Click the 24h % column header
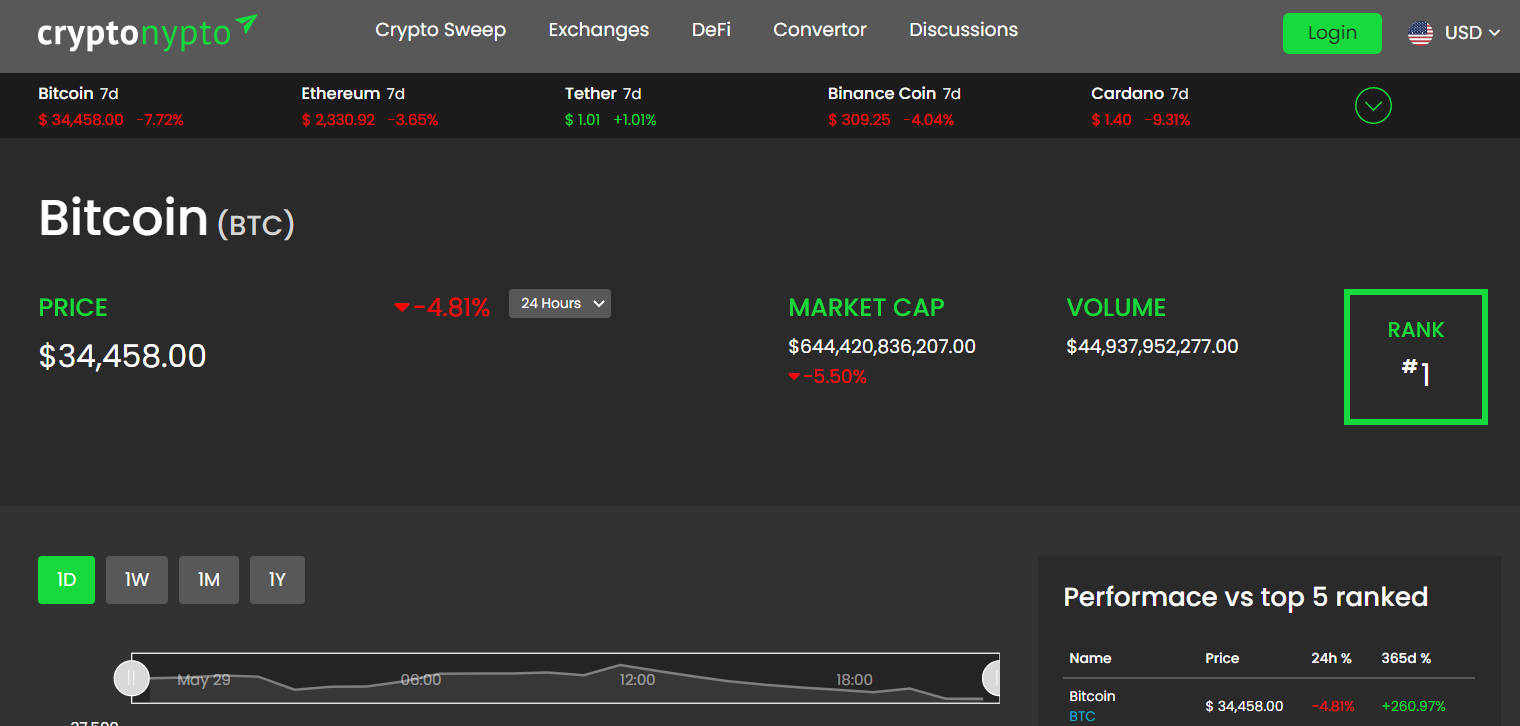Viewport: 1520px width, 726px height. [x=1331, y=658]
